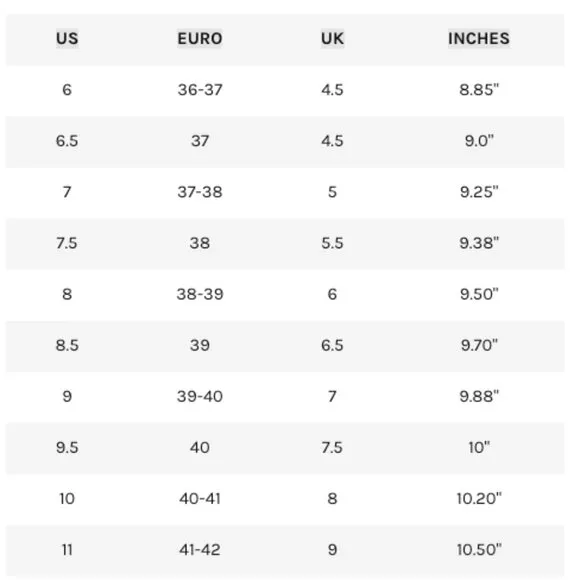This screenshot has width=580, height=580.
Task: Select US size 11 cell
Action: [67, 549]
